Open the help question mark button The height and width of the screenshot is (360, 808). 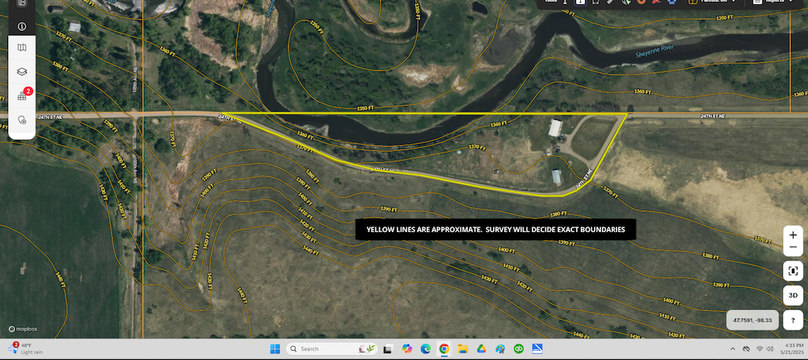tap(793, 320)
